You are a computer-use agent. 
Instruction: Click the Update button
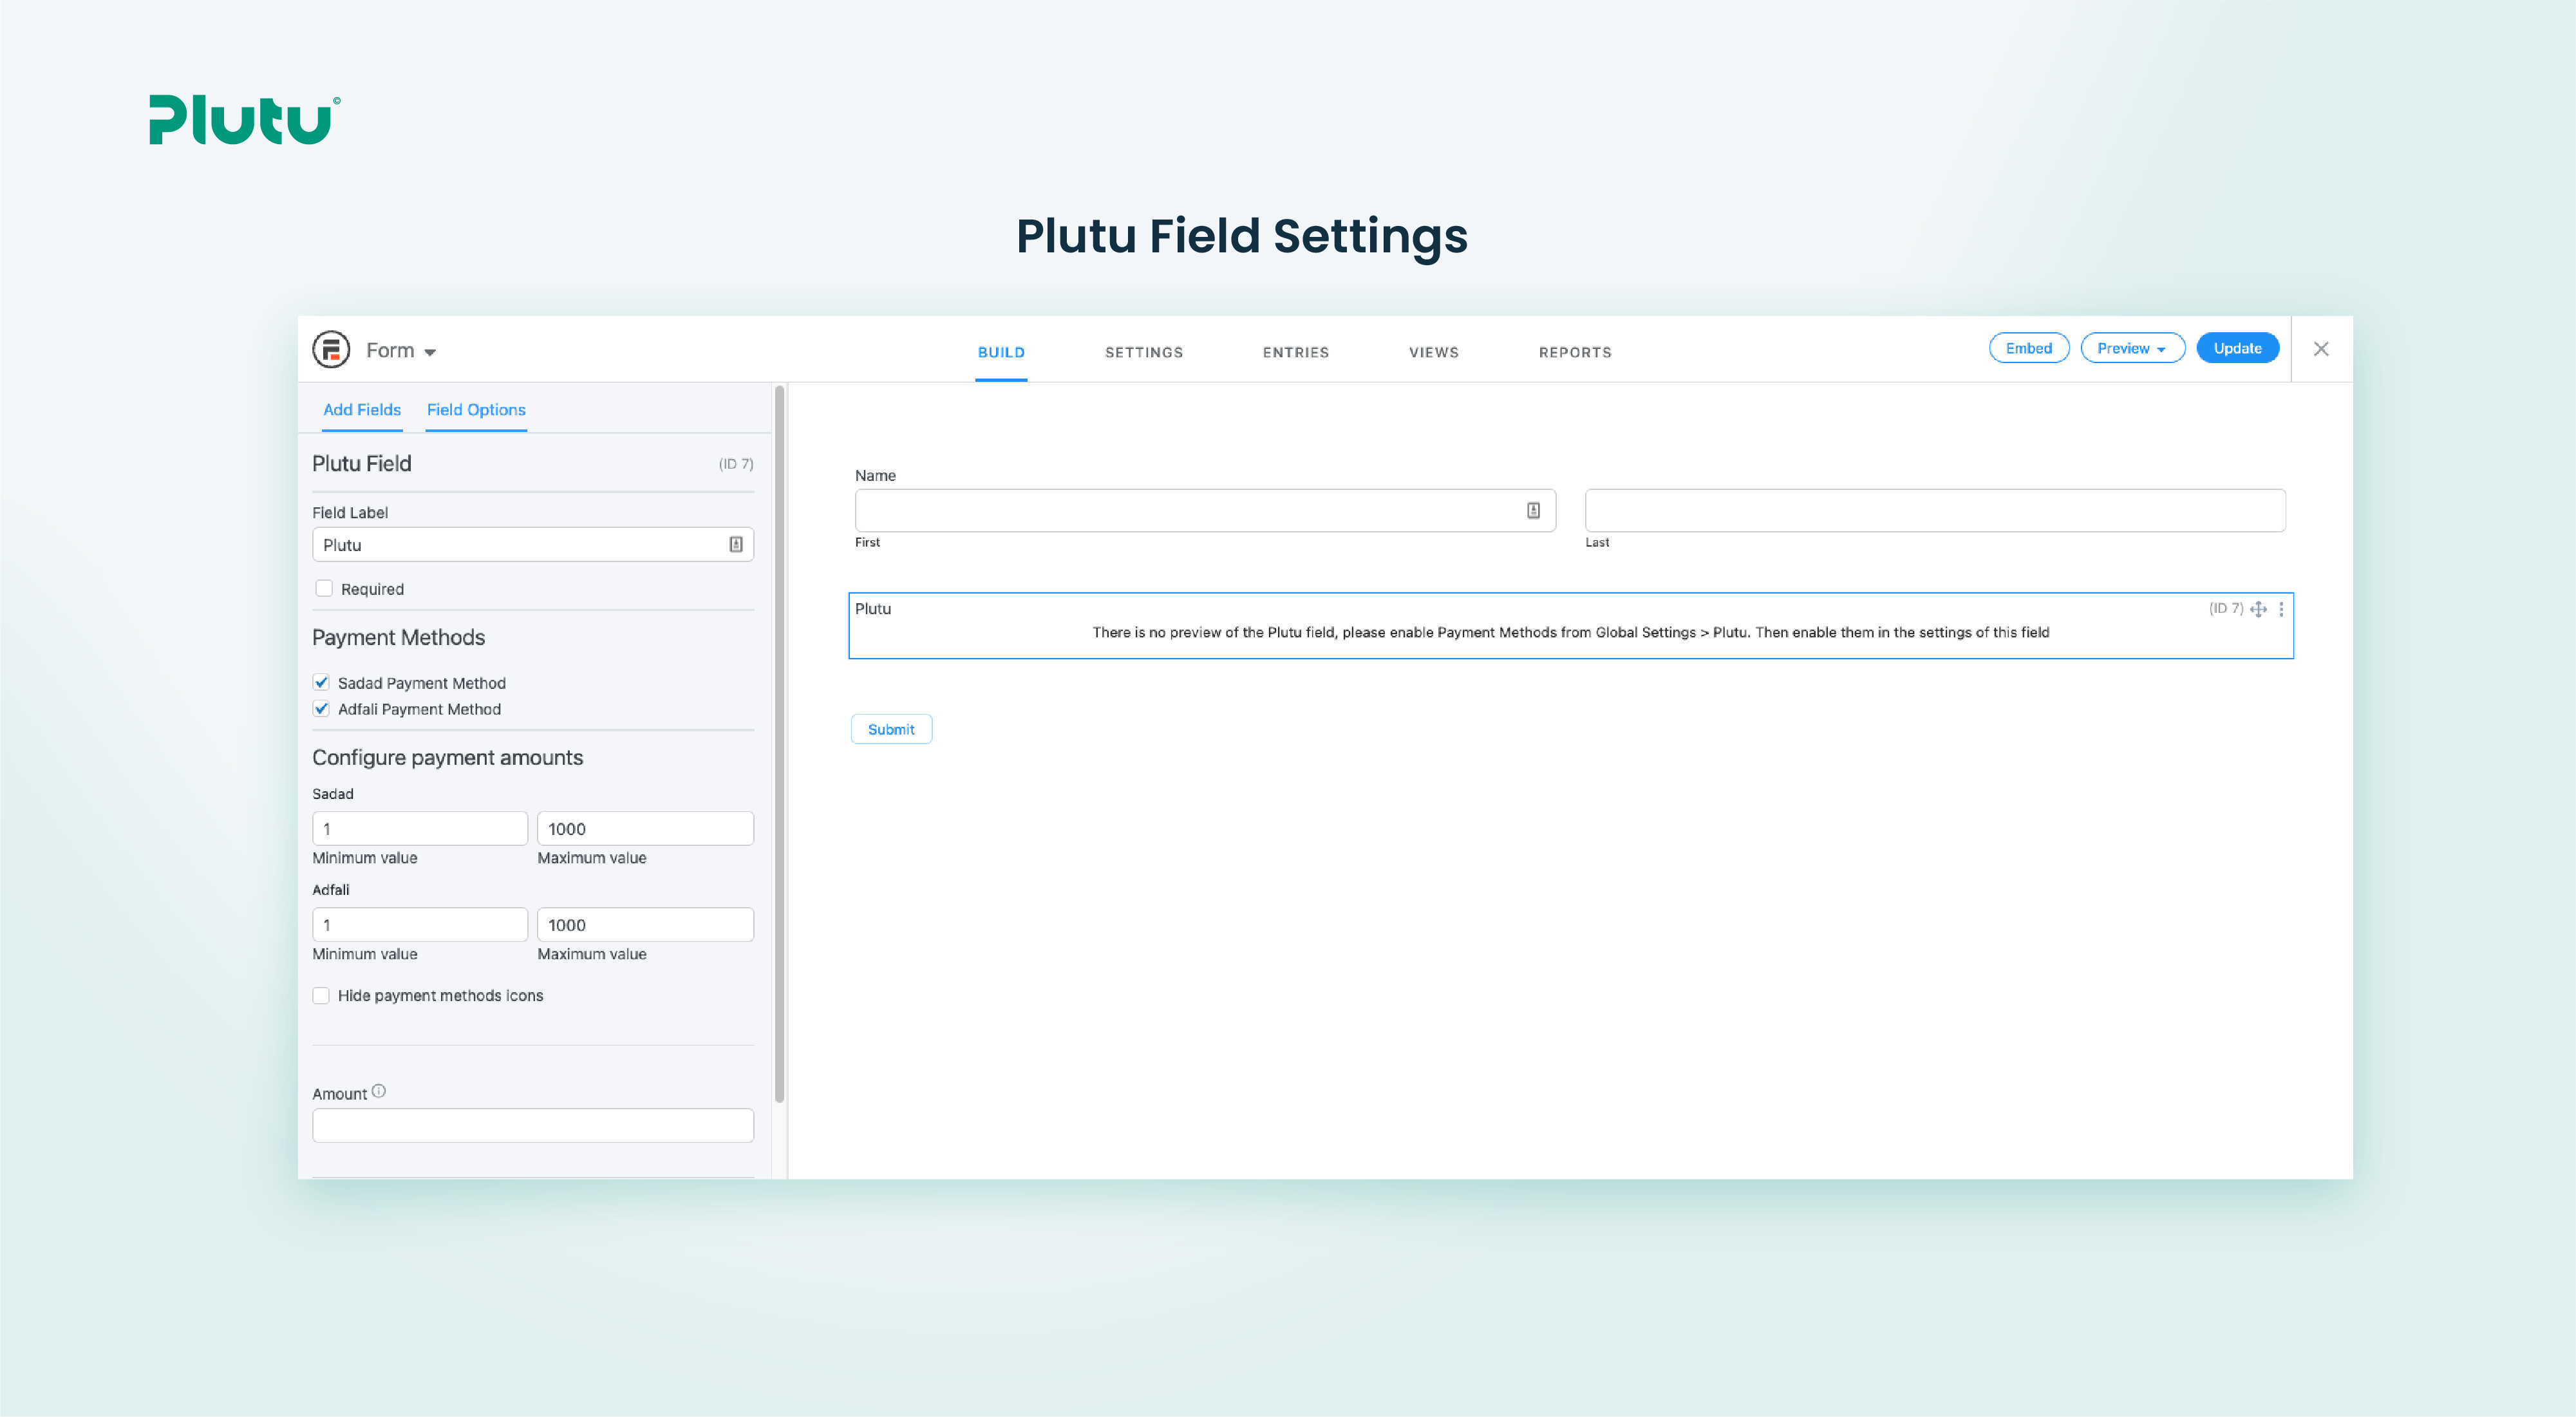[2237, 349]
